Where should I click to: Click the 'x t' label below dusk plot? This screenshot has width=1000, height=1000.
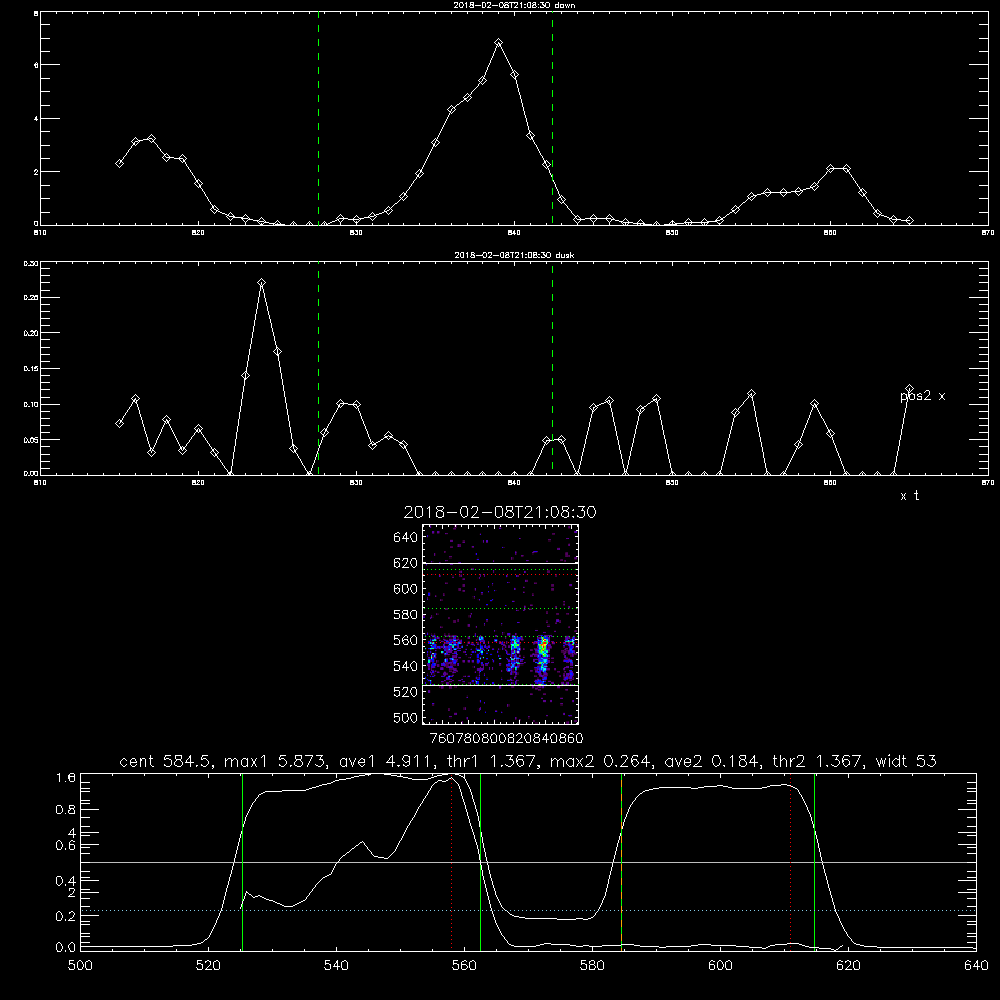click(x=909, y=496)
